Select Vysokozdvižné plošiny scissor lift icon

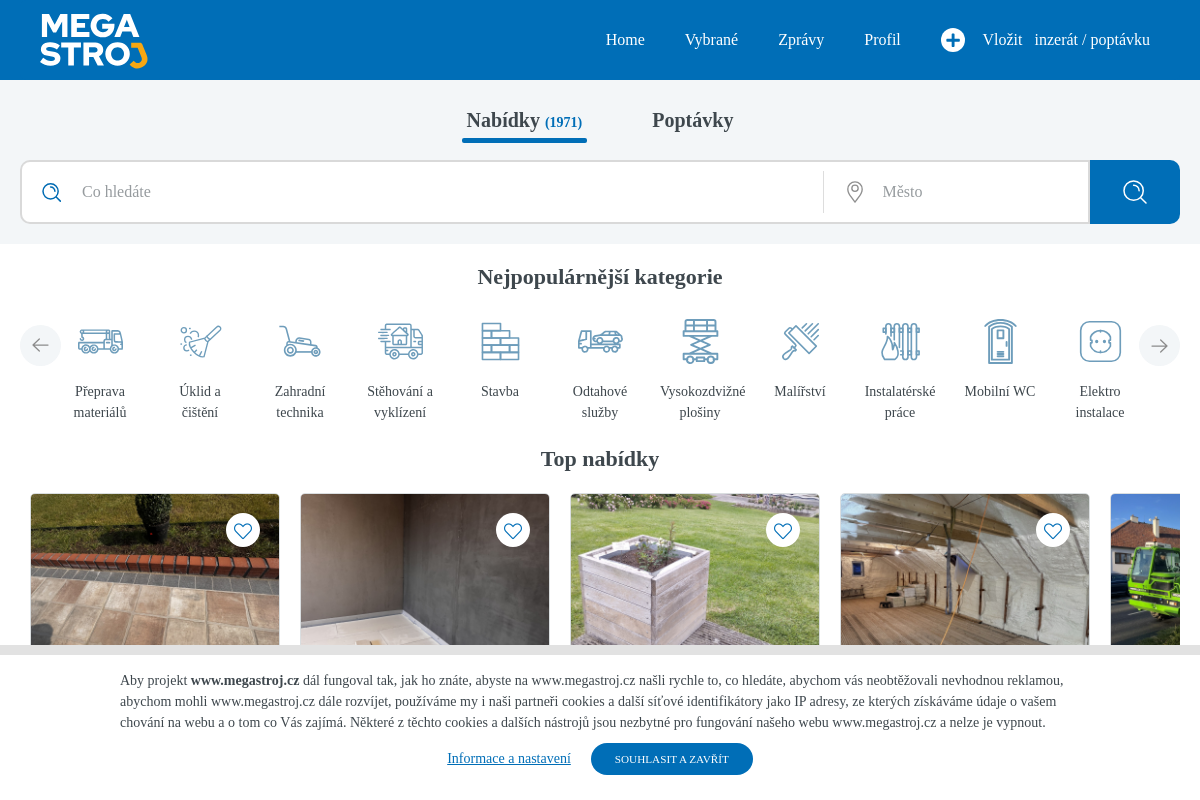point(700,341)
